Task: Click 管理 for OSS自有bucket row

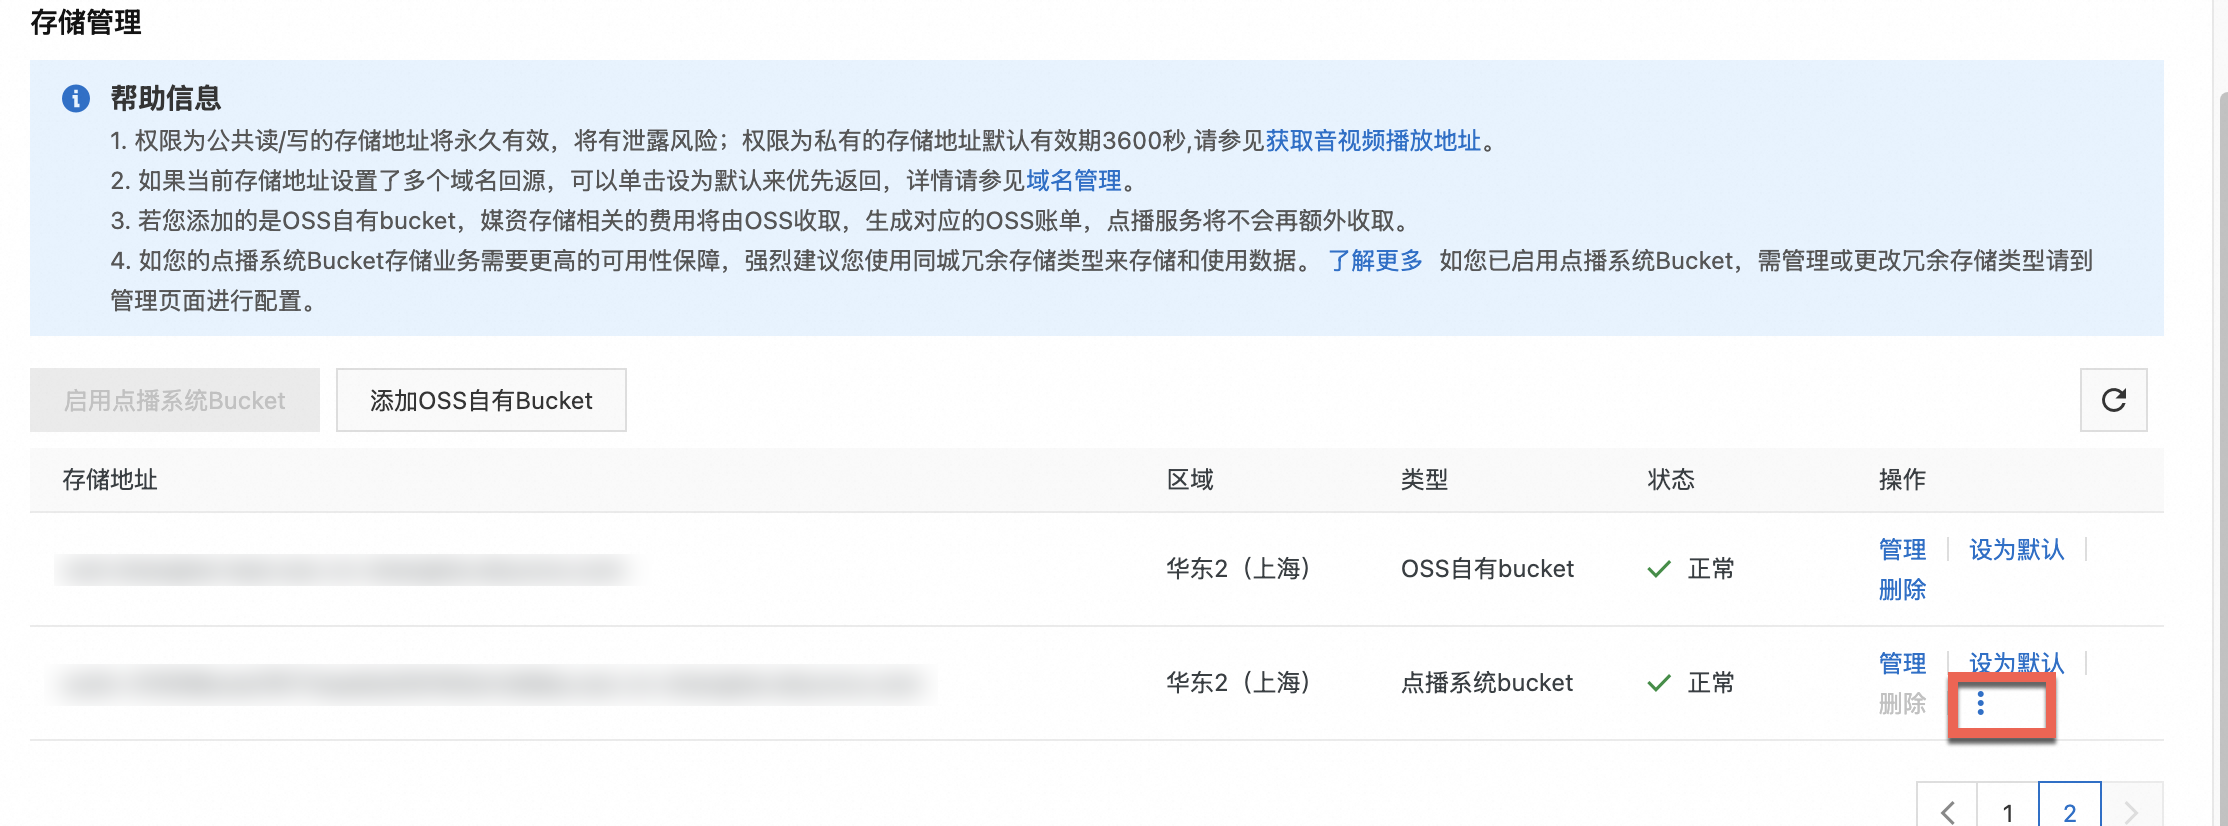Action: coord(1902,549)
